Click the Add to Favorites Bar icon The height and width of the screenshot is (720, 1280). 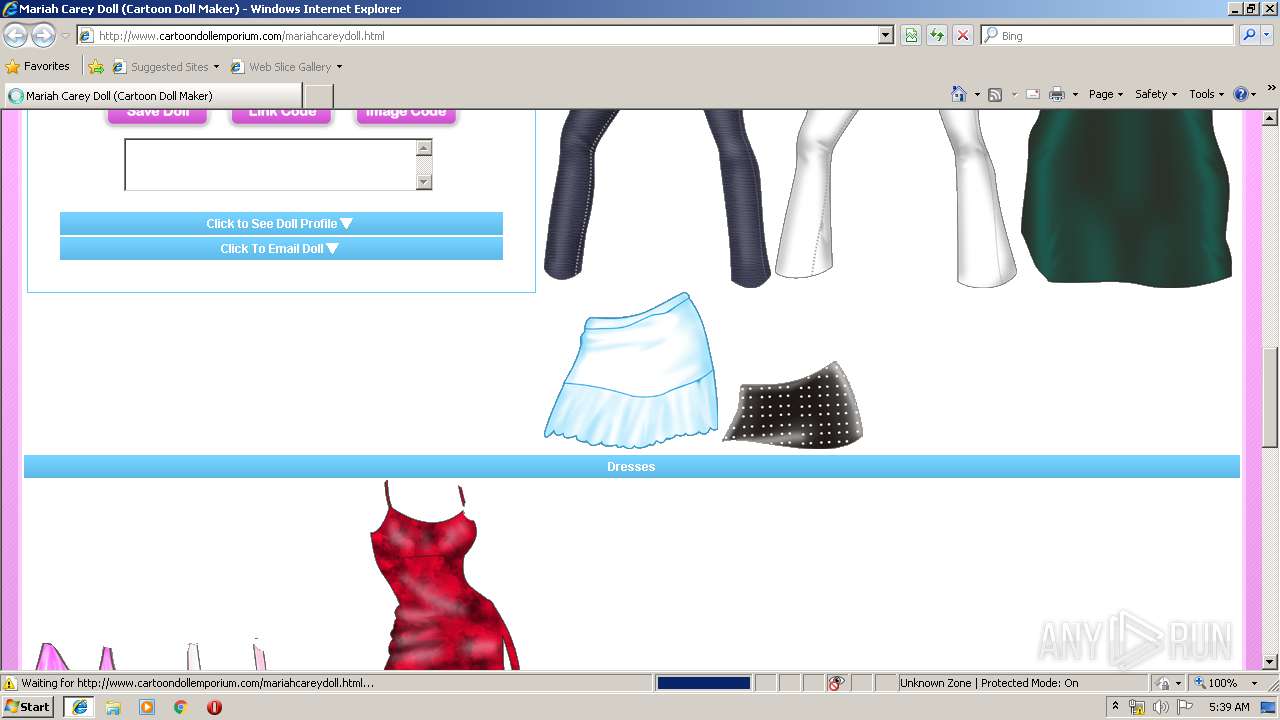[x=96, y=67]
